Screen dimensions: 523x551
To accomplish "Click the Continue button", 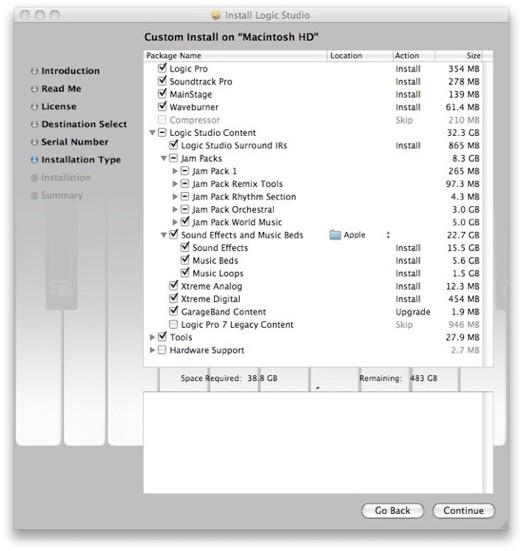I will click(x=463, y=511).
